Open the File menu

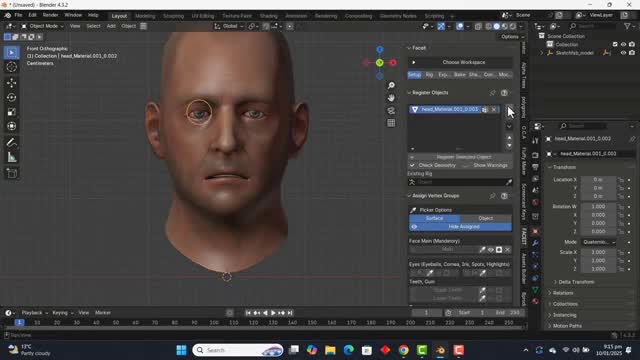tap(18, 15)
